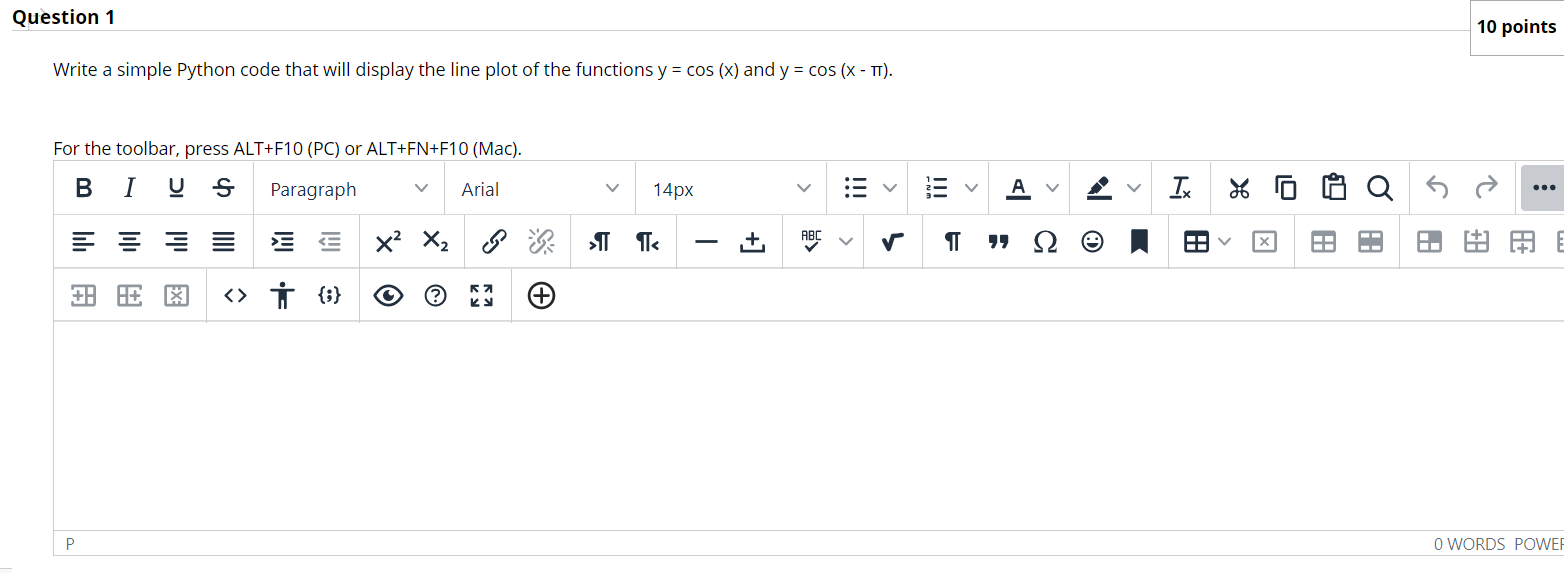Apply bullet list formatting

pos(855,188)
